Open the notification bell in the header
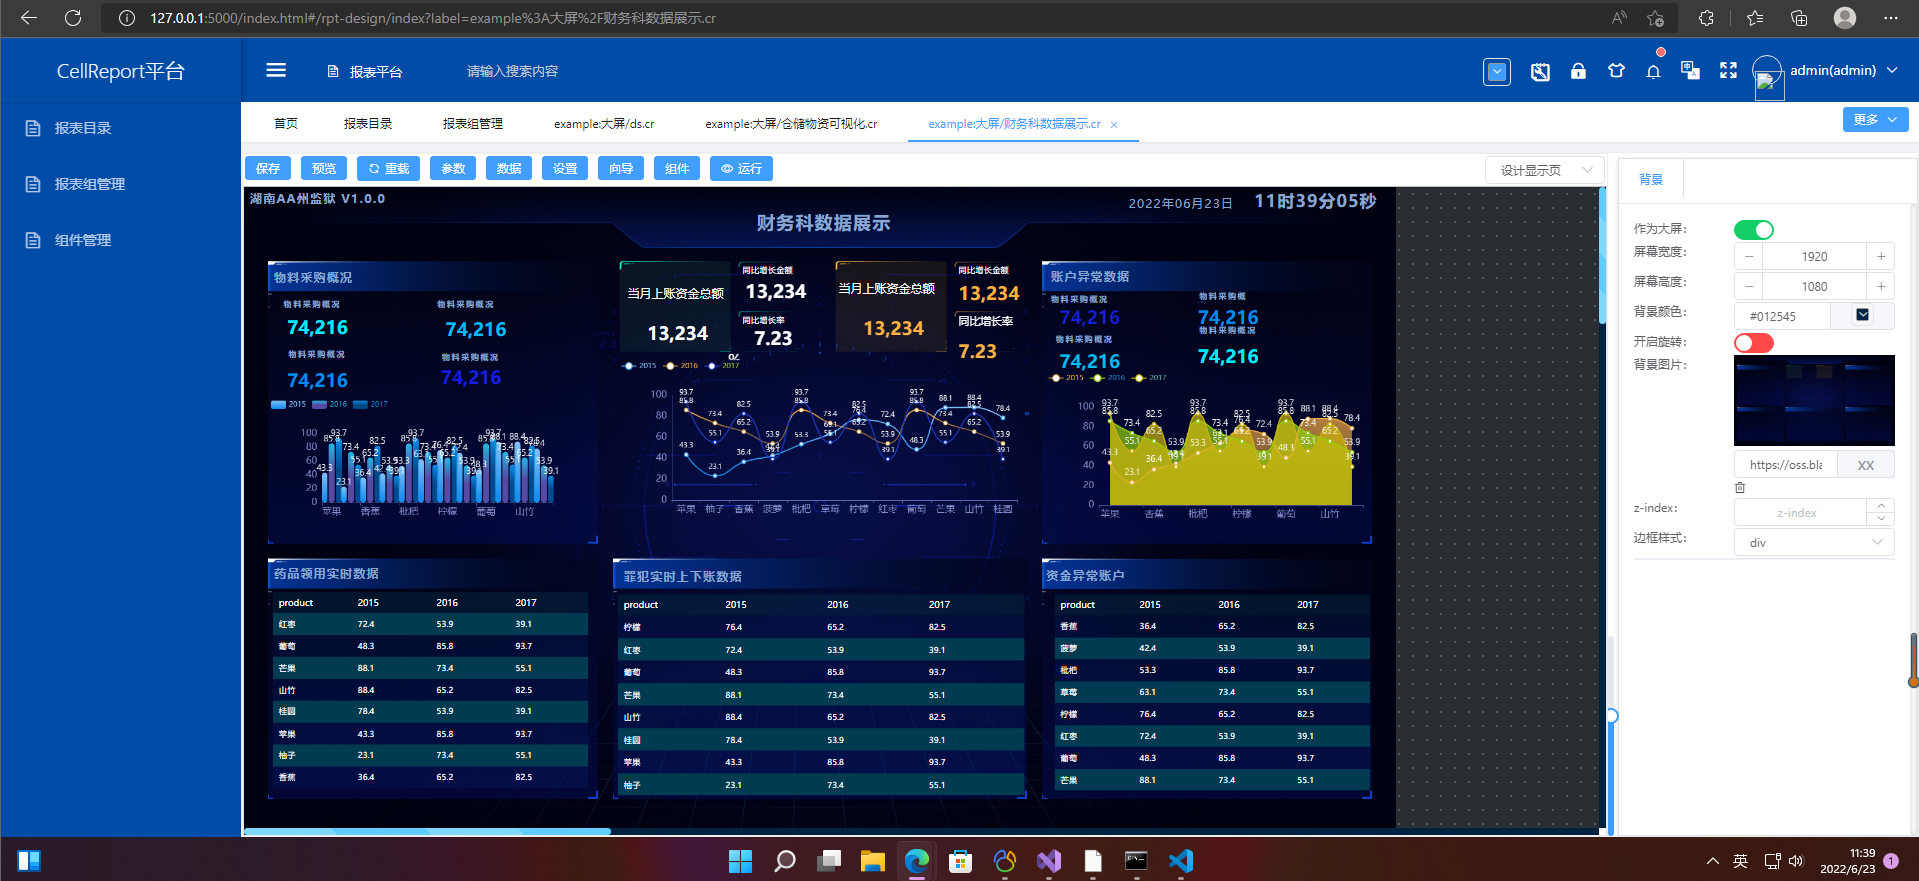 click(x=1654, y=71)
